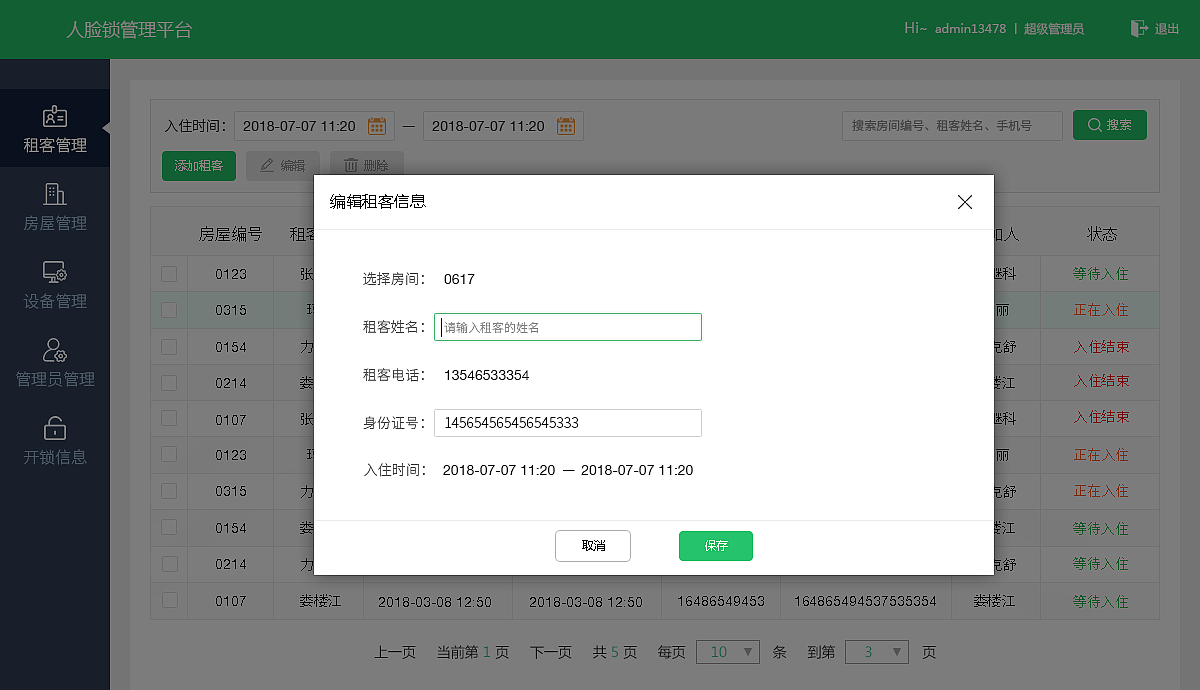The height and width of the screenshot is (690, 1200).
Task: Open 开锁信息 via the lock icon
Action: (x=55, y=430)
